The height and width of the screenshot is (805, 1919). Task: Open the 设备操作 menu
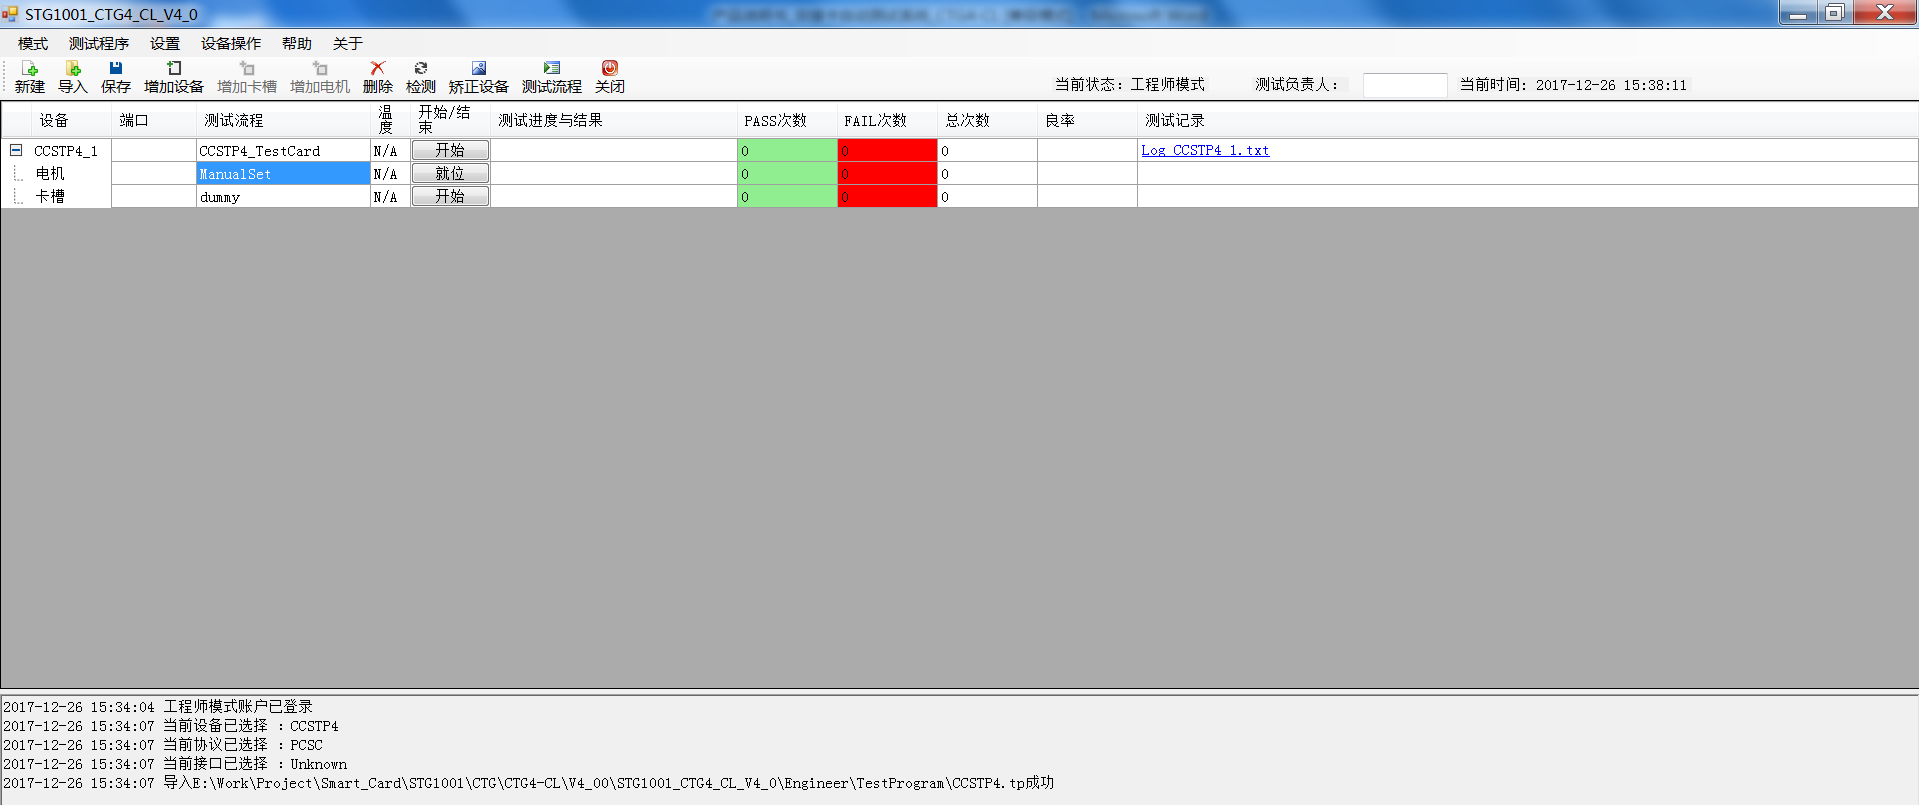point(231,44)
